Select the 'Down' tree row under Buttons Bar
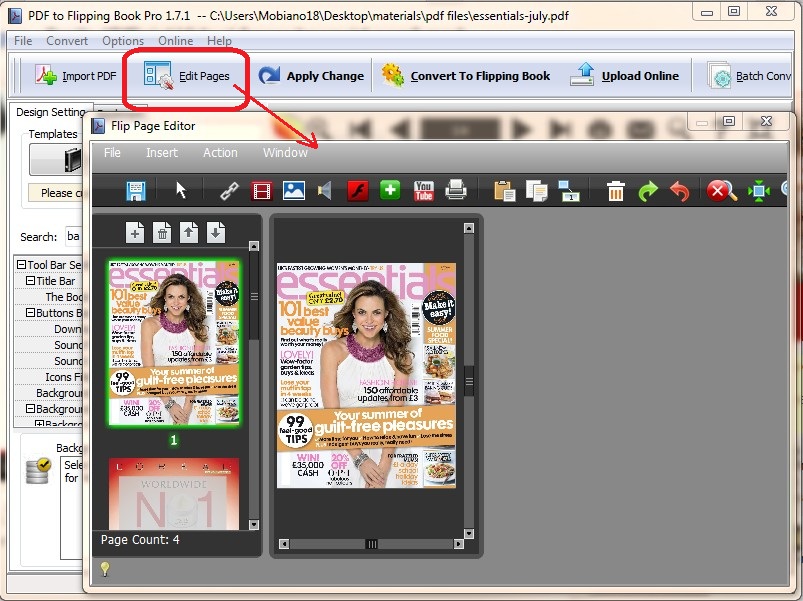The height and width of the screenshot is (601, 803). 49,329
